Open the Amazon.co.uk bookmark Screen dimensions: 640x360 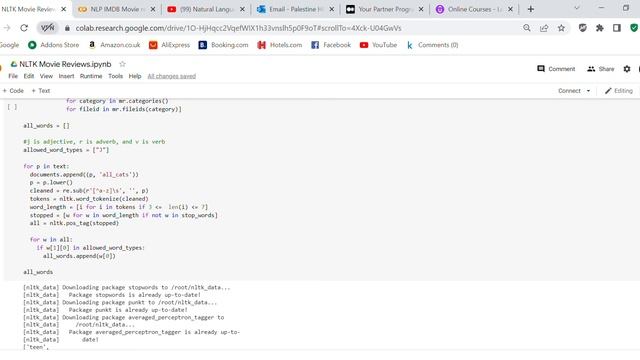pyautogui.click(x=115, y=45)
